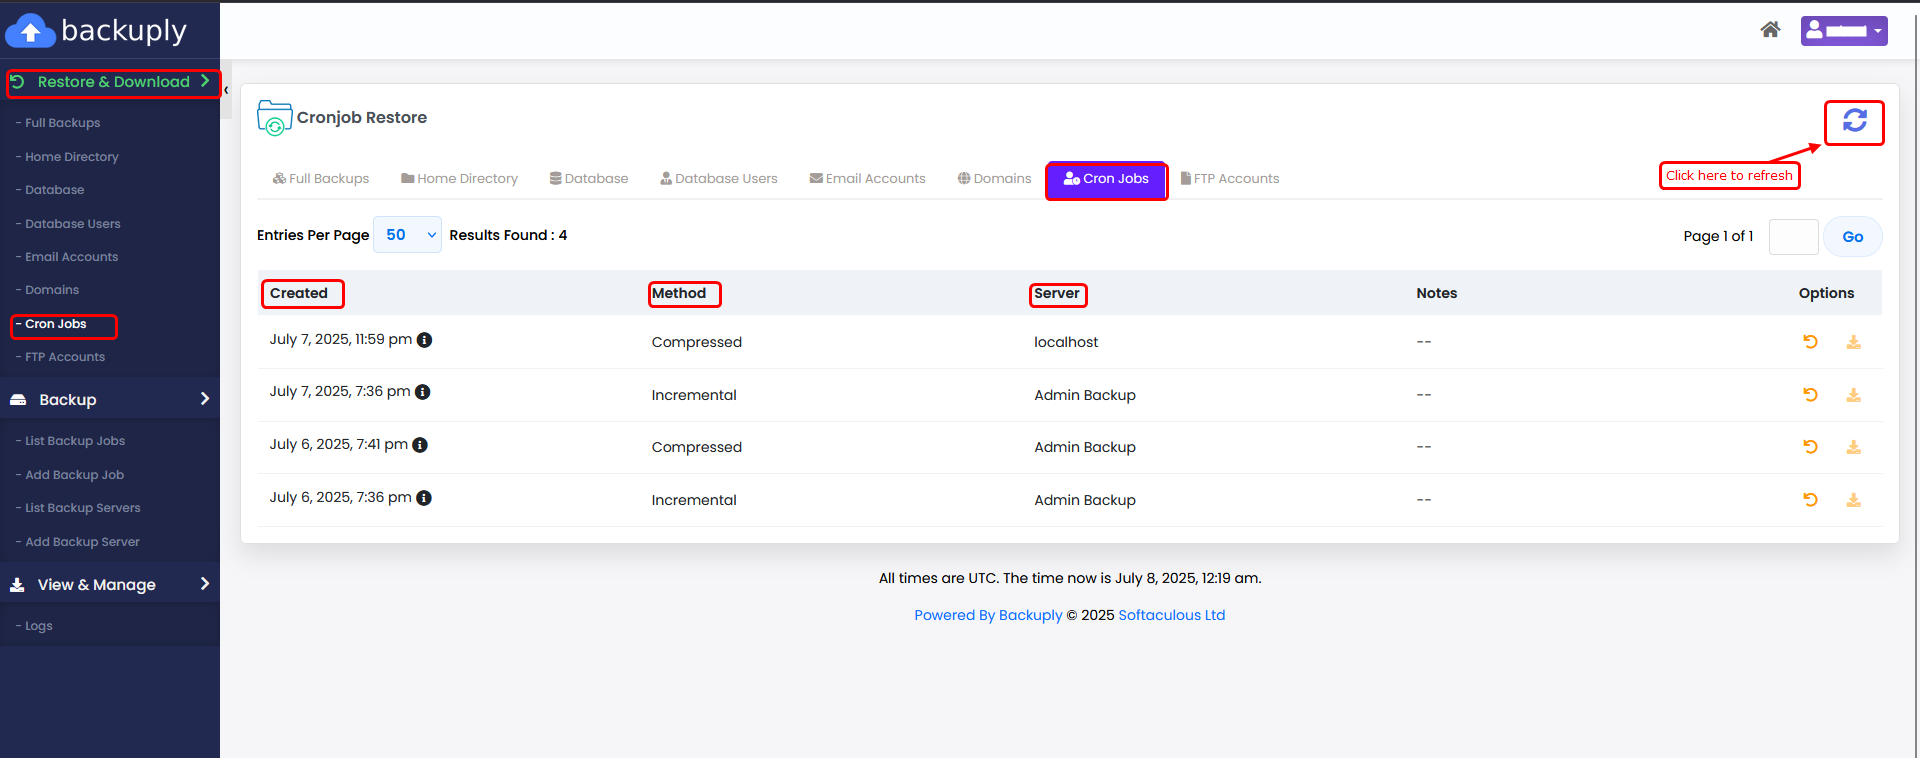
Task: Open the Softaculous Ltd link
Action: click(1171, 615)
